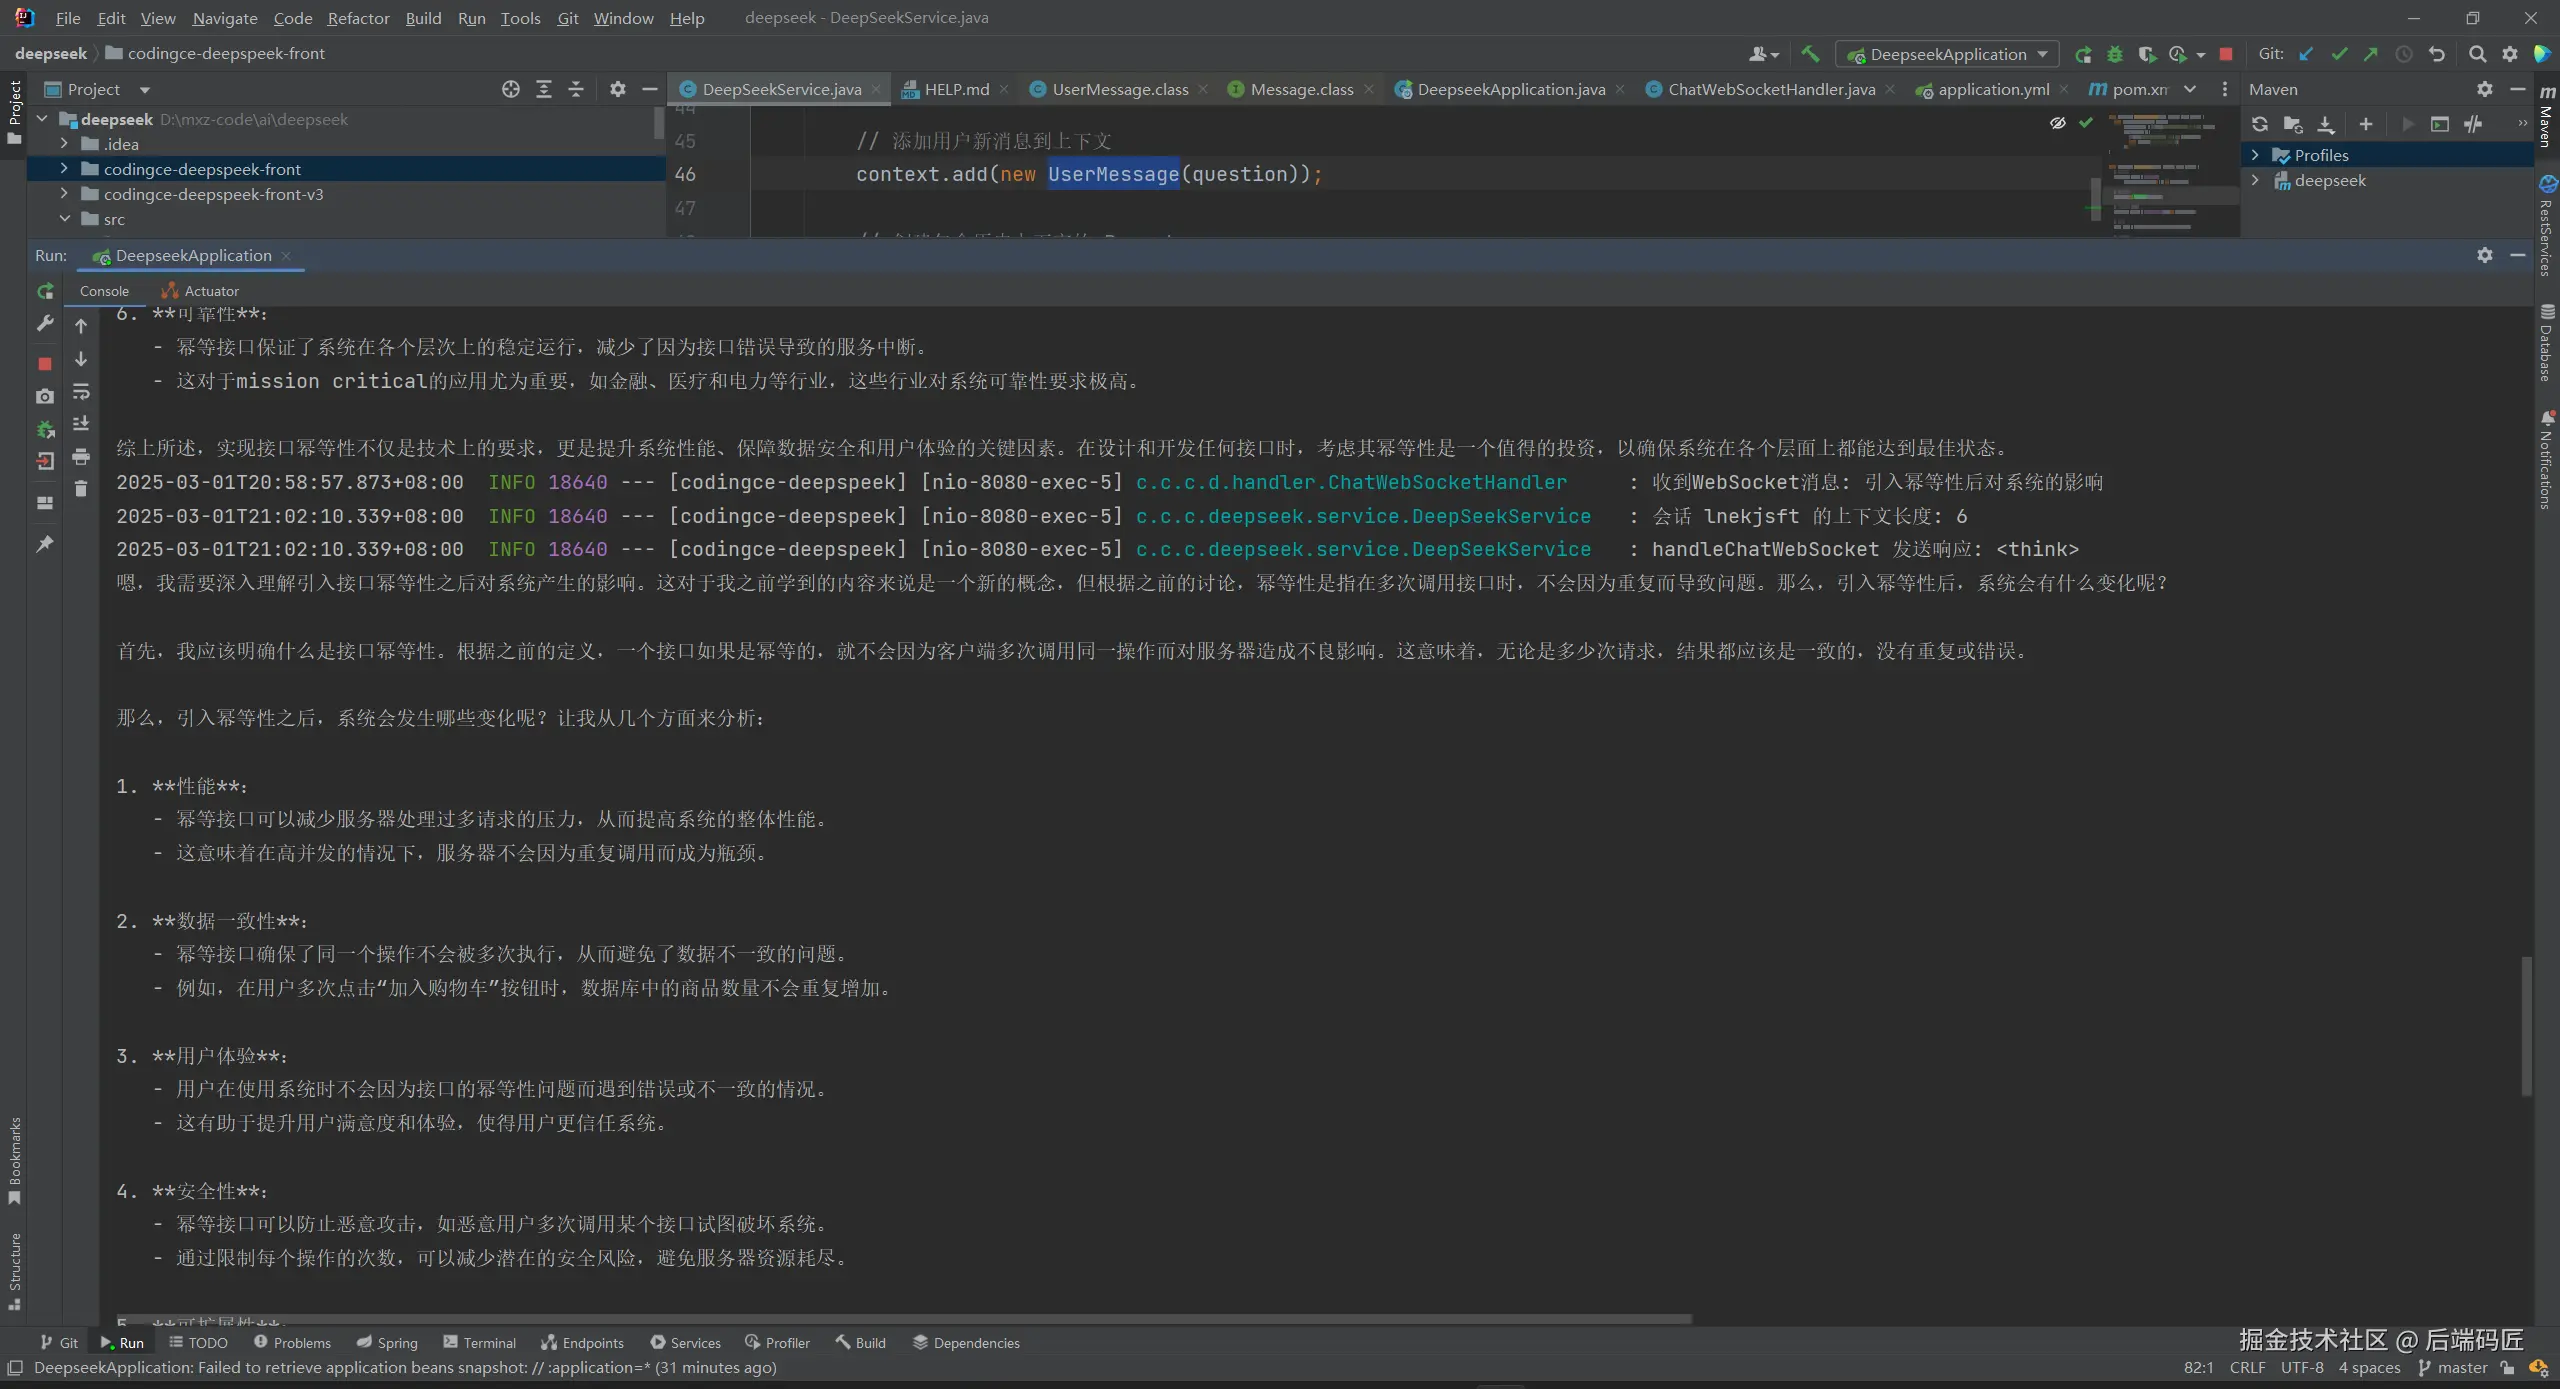Stop the running app from the top toolbar
The height and width of the screenshot is (1389, 2560).
pos(2226,54)
